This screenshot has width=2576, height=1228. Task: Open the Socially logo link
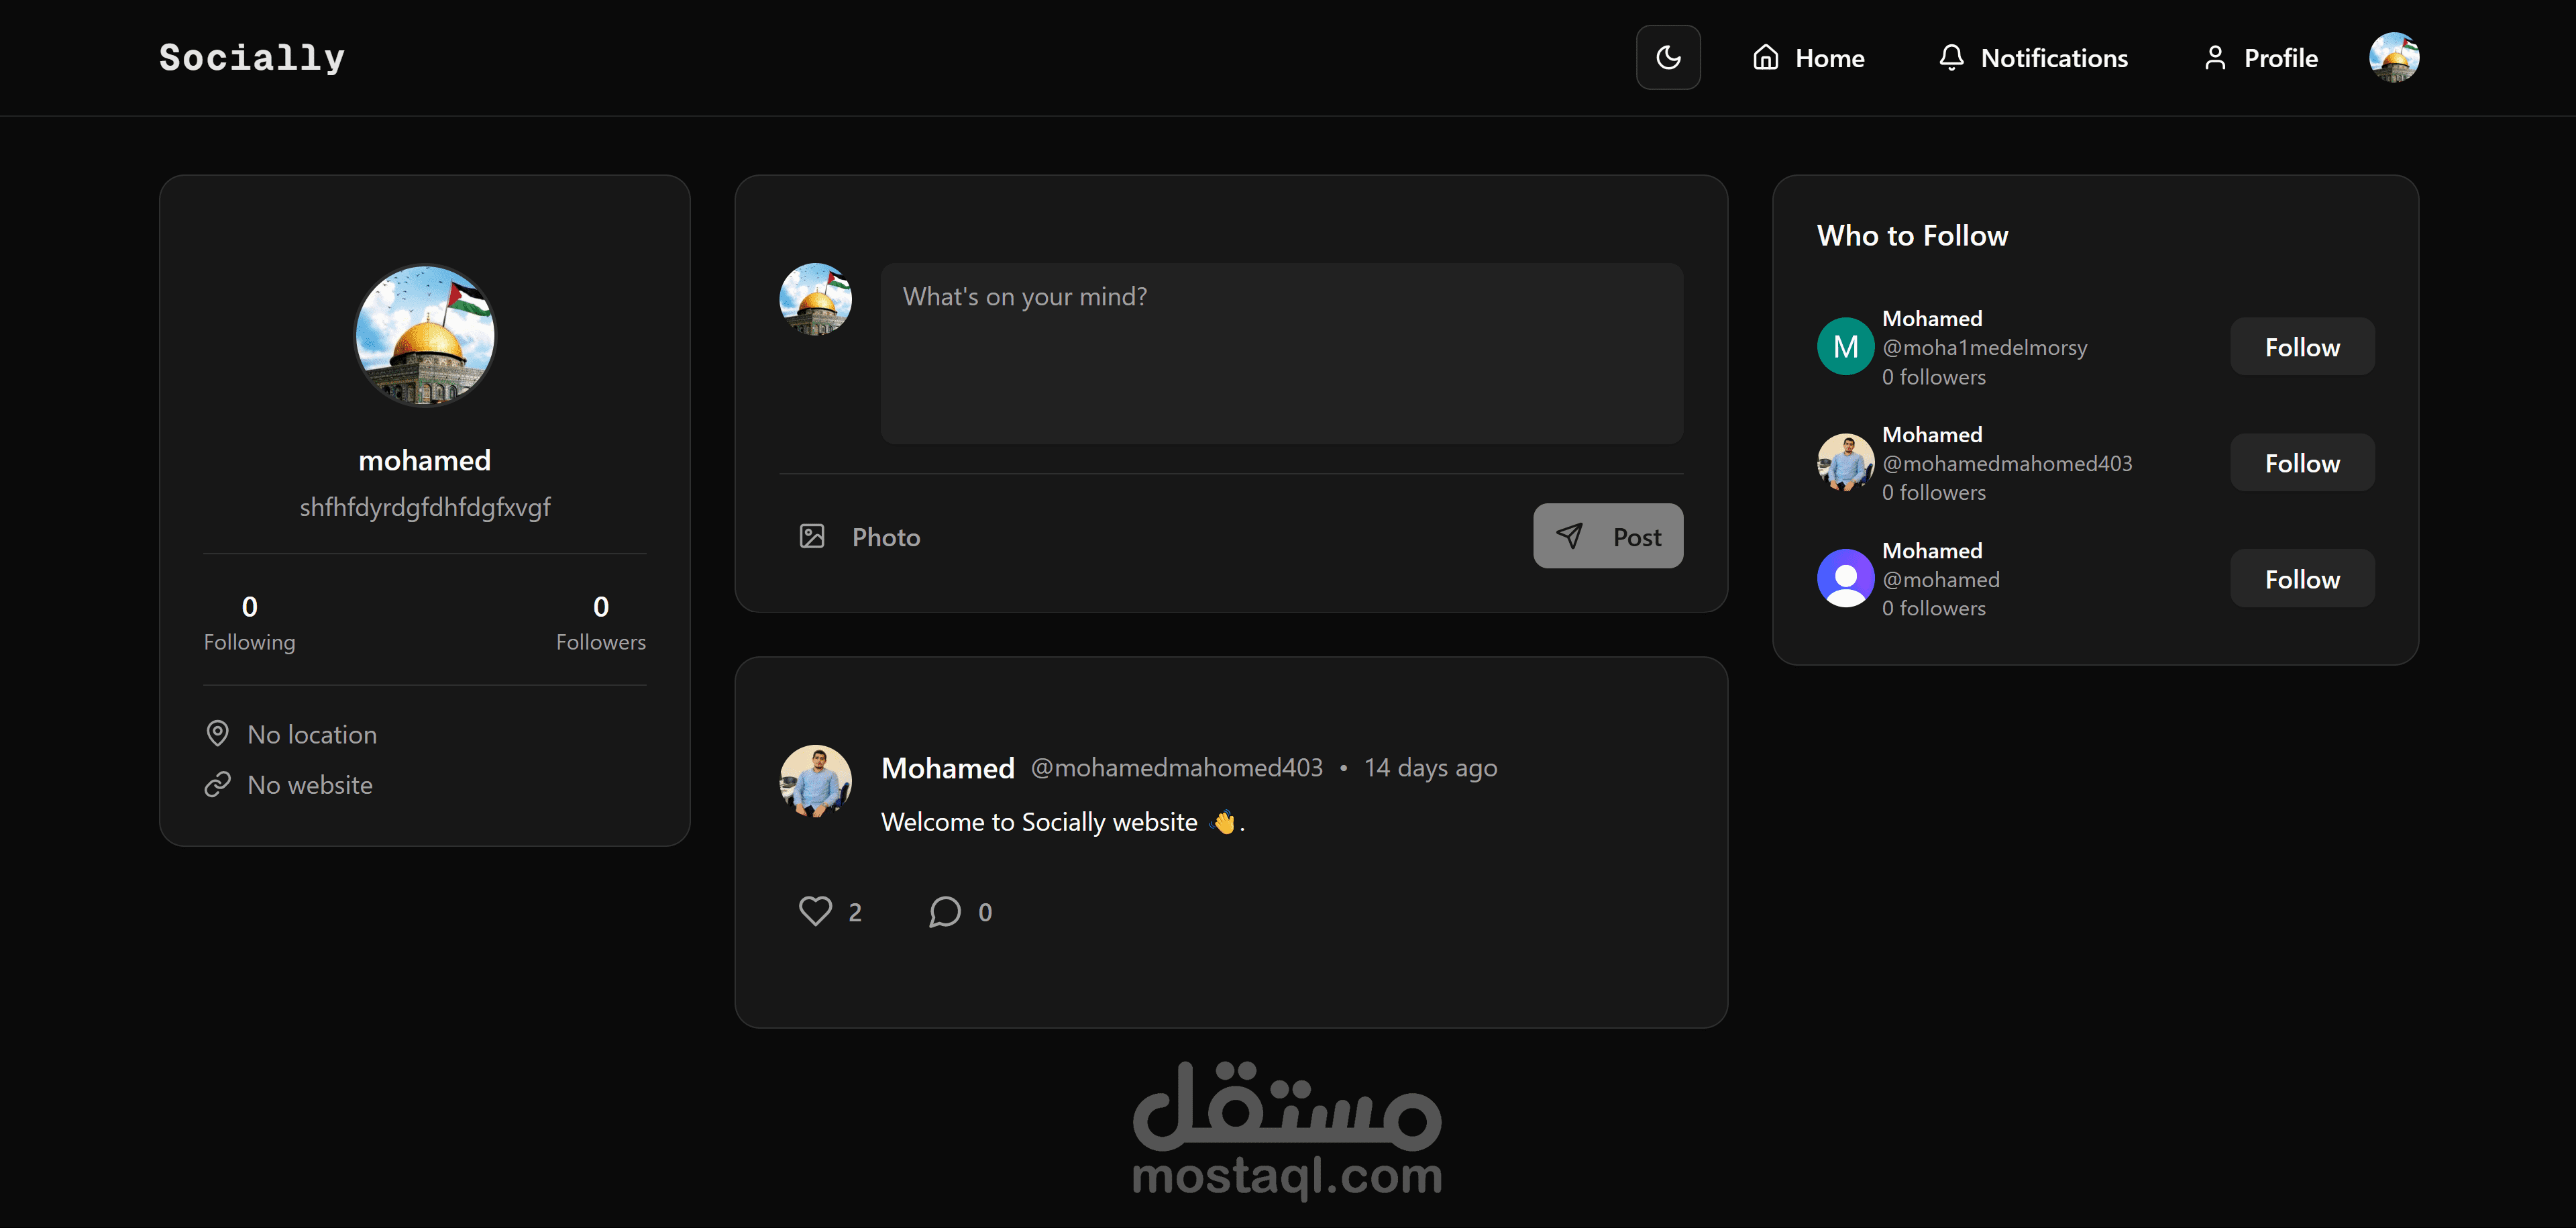[x=252, y=57]
